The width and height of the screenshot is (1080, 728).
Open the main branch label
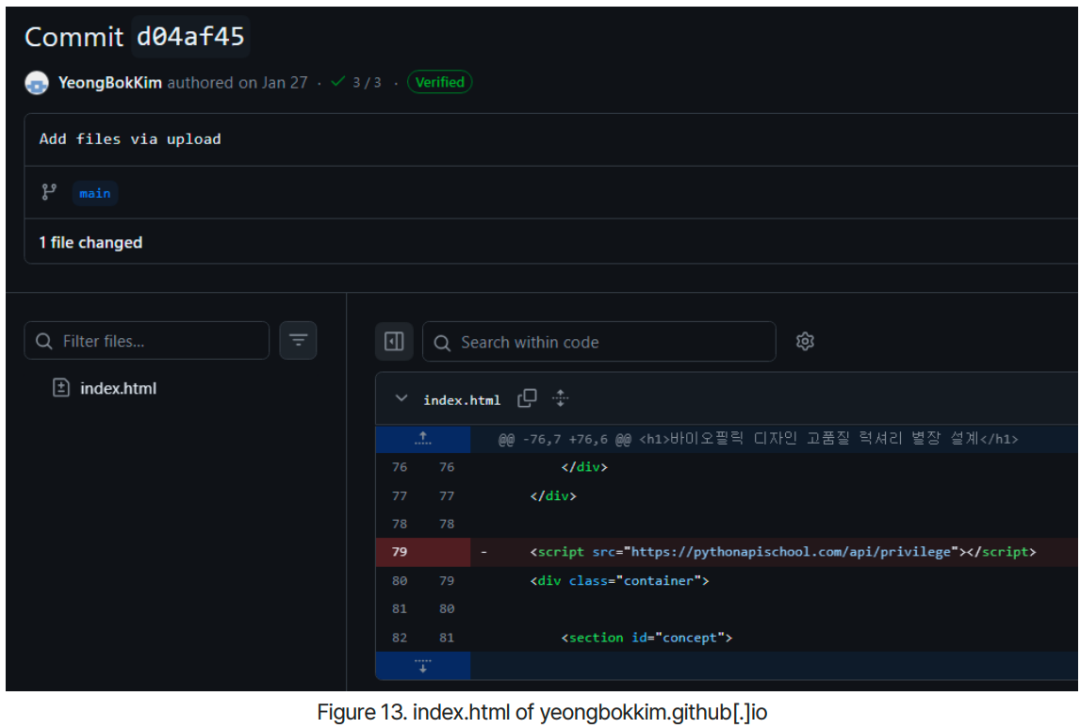click(95, 194)
